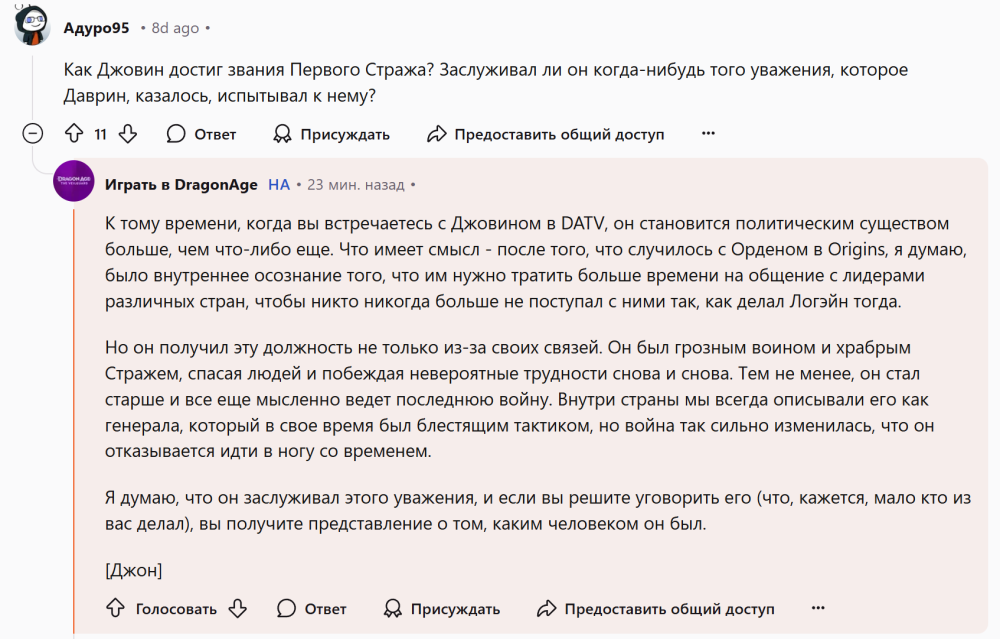Screen dimensions: 1000x639
Task: Open the Адуро95 username link
Action: (97, 28)
